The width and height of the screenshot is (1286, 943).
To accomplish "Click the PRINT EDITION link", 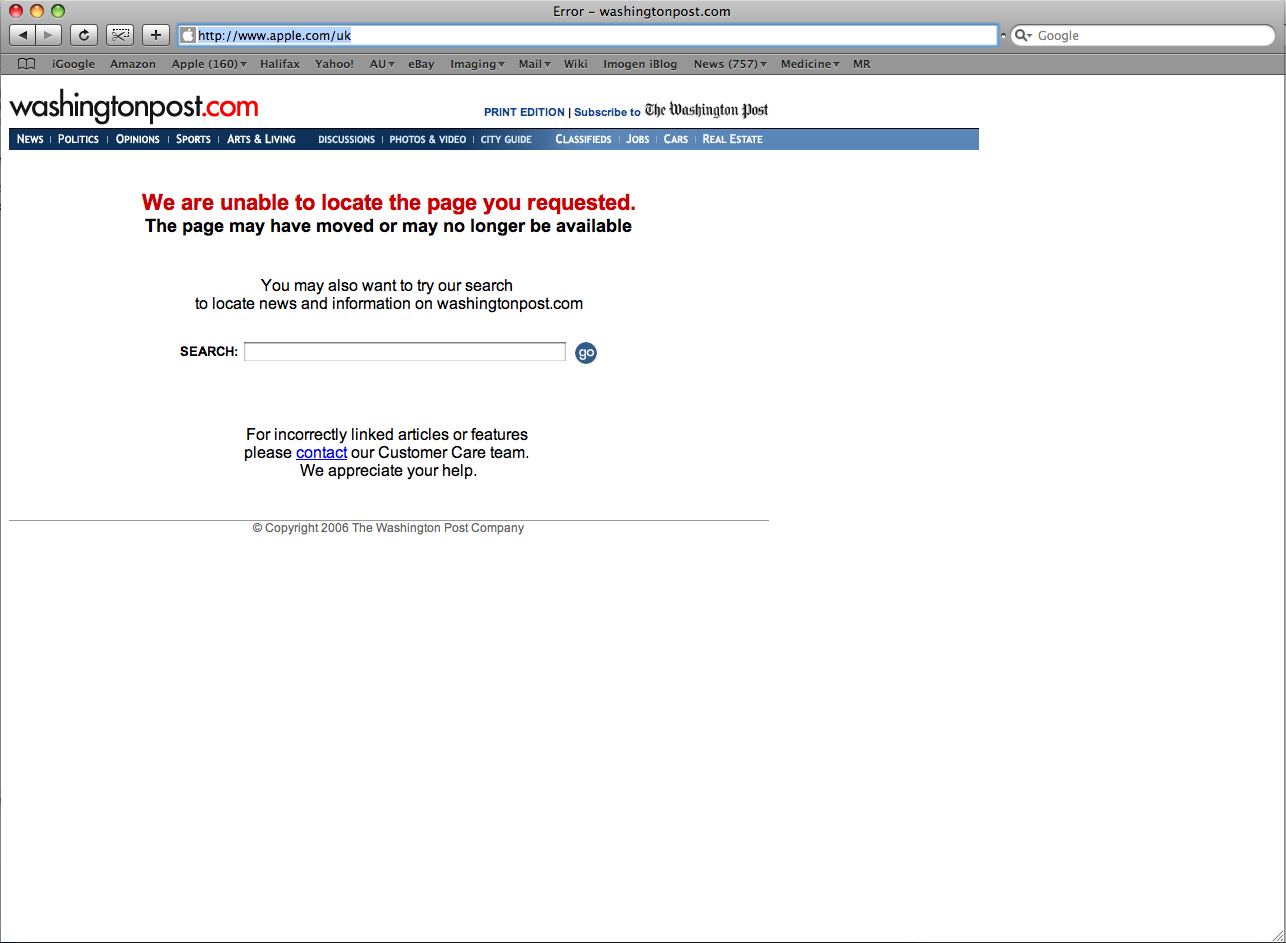I will [524, 113].
